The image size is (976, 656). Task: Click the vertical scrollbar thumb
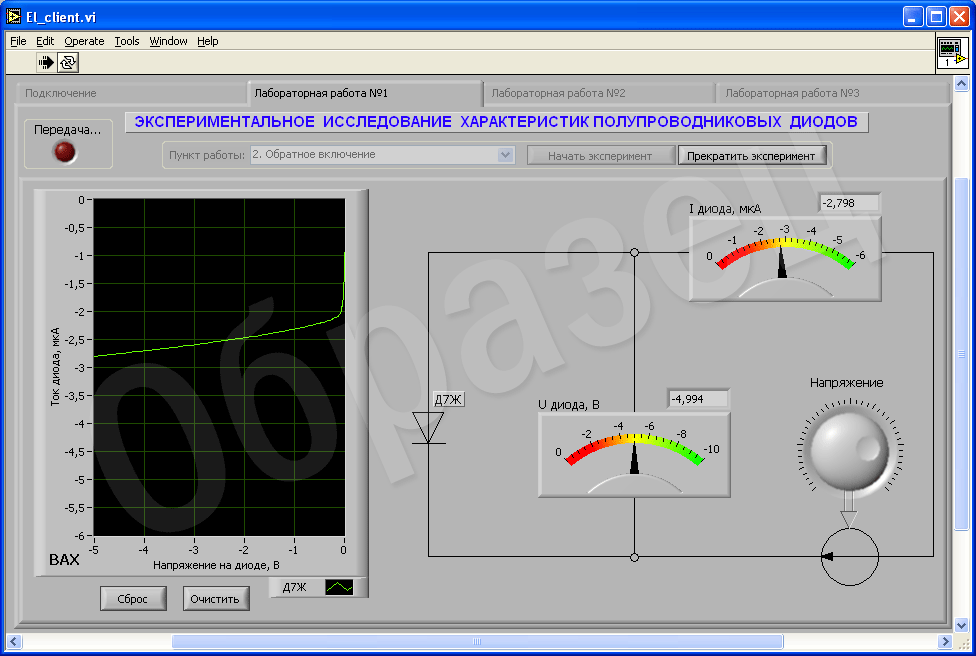pyautogui.click(x=961, y=354)
